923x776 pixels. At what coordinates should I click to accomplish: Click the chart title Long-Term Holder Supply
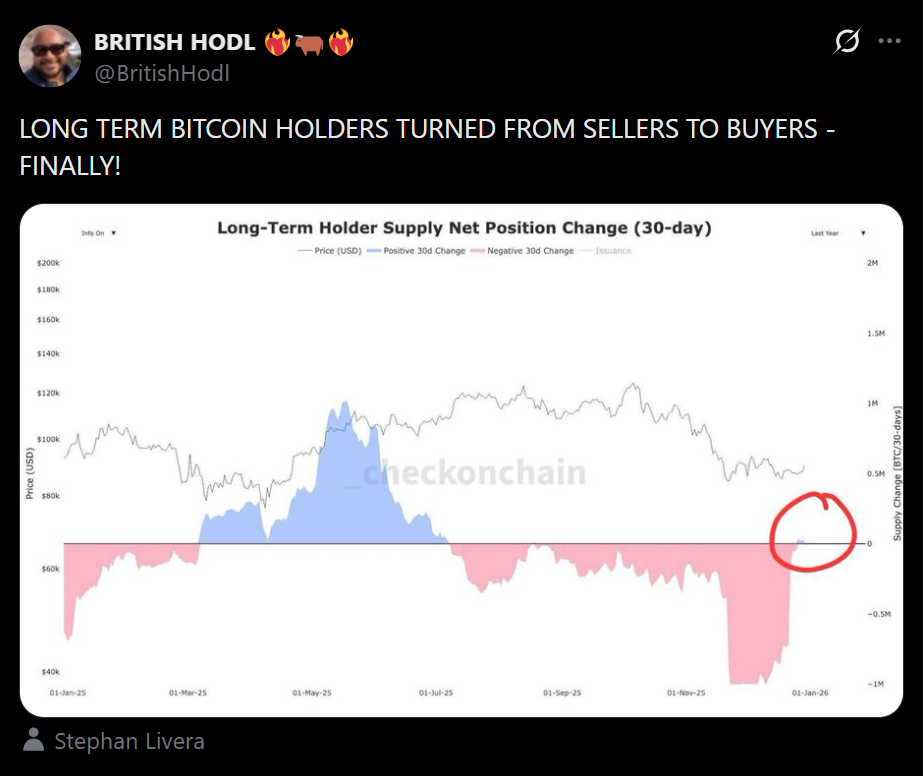464,228
